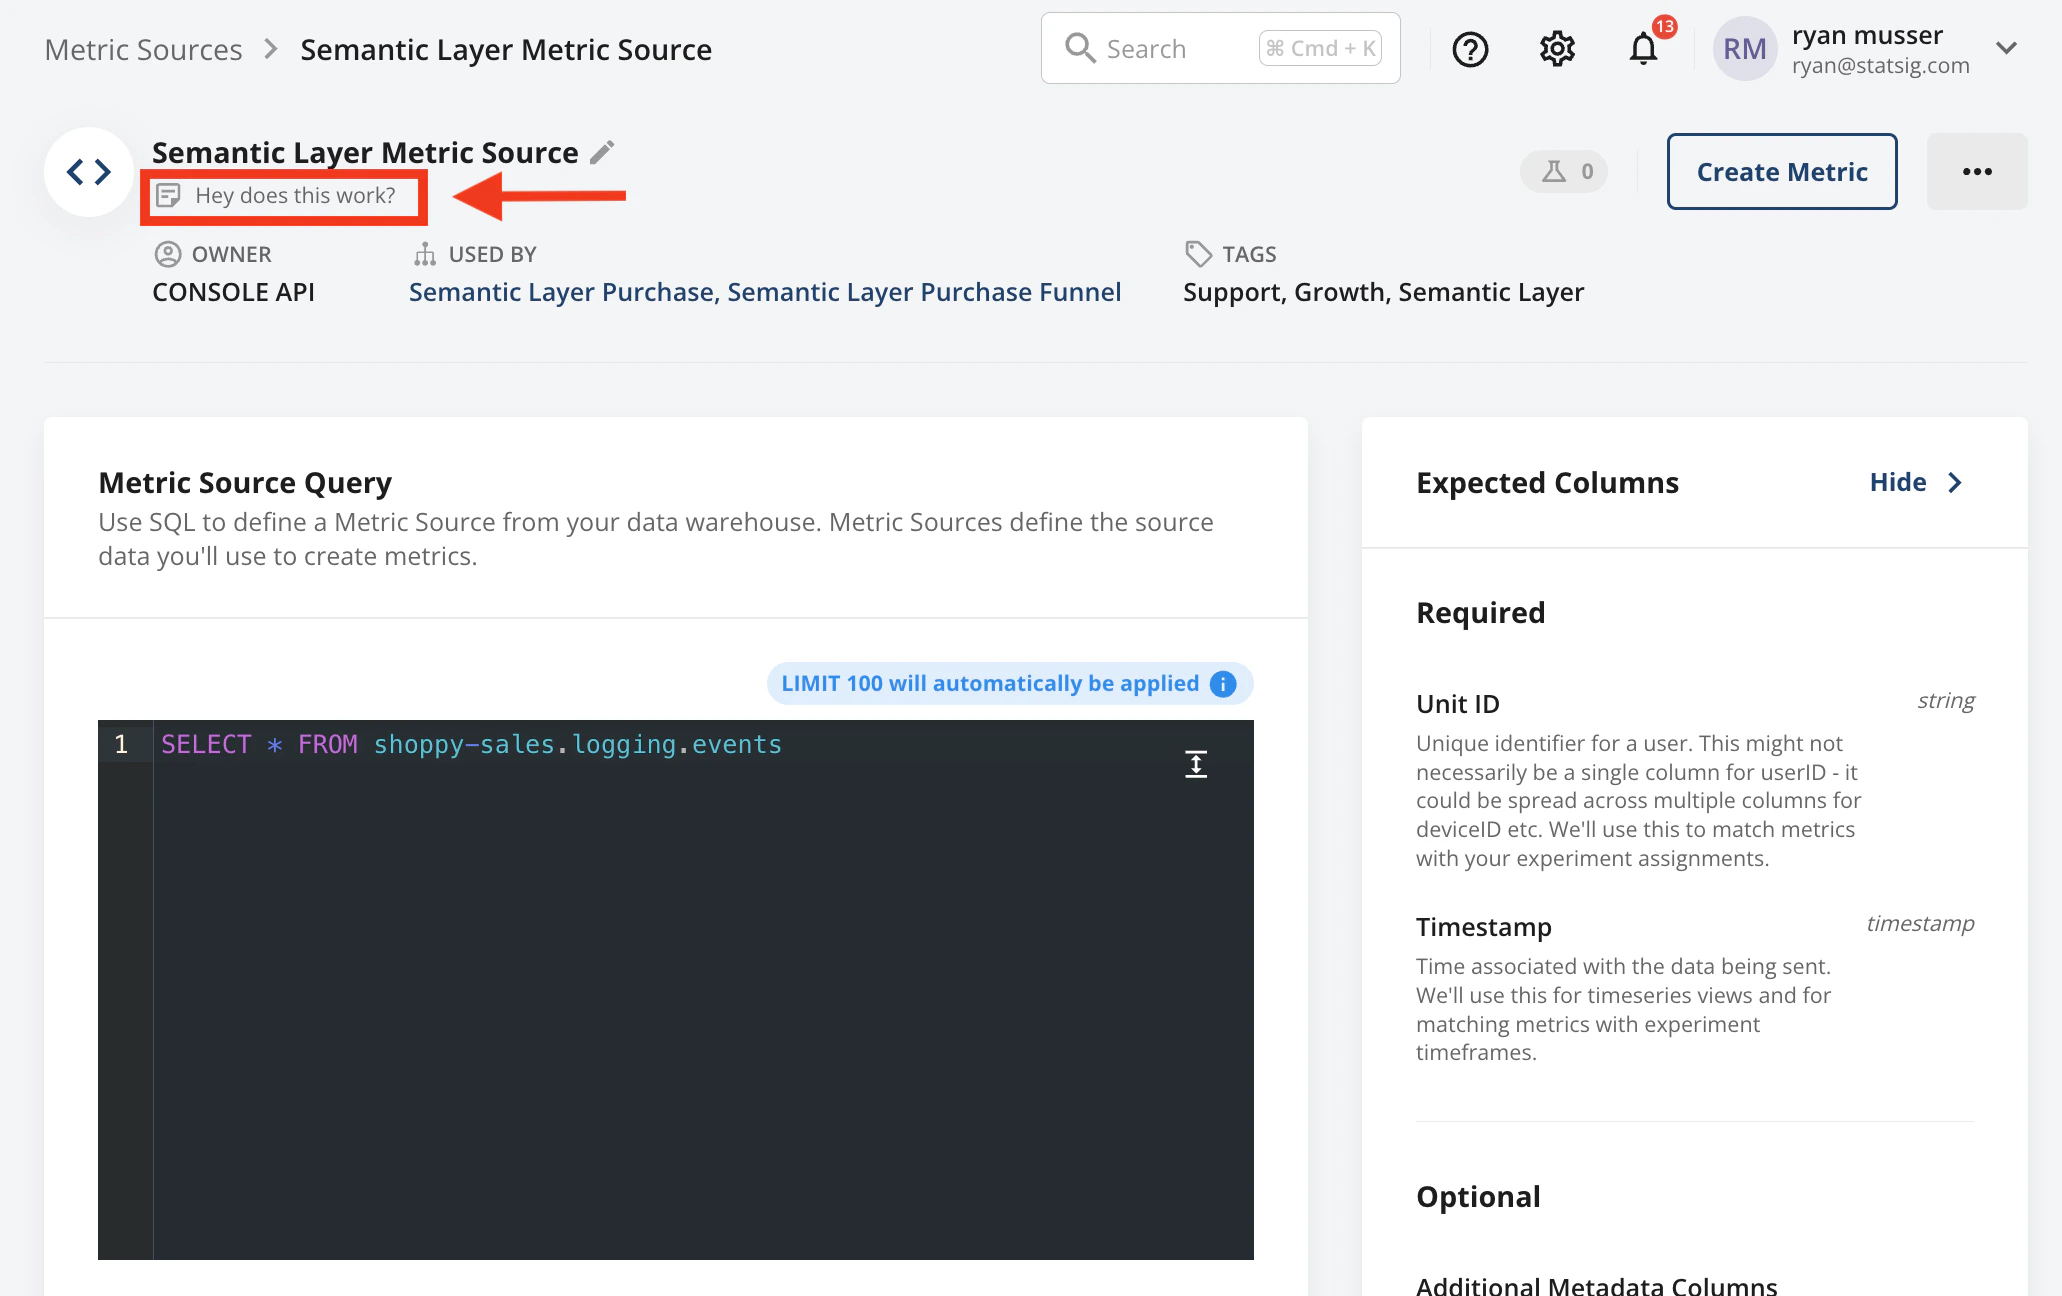Image resolution: width=2062 pixels, height=1296 pixels.
Task: Click the expand editor height icon
Action: click(x=1196, y=764)
